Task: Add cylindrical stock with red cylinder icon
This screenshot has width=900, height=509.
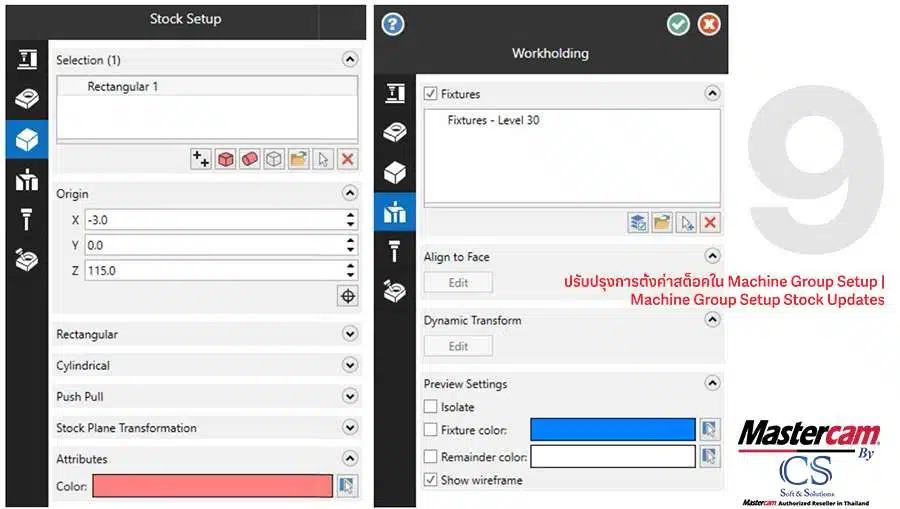Action: point(250,159)
